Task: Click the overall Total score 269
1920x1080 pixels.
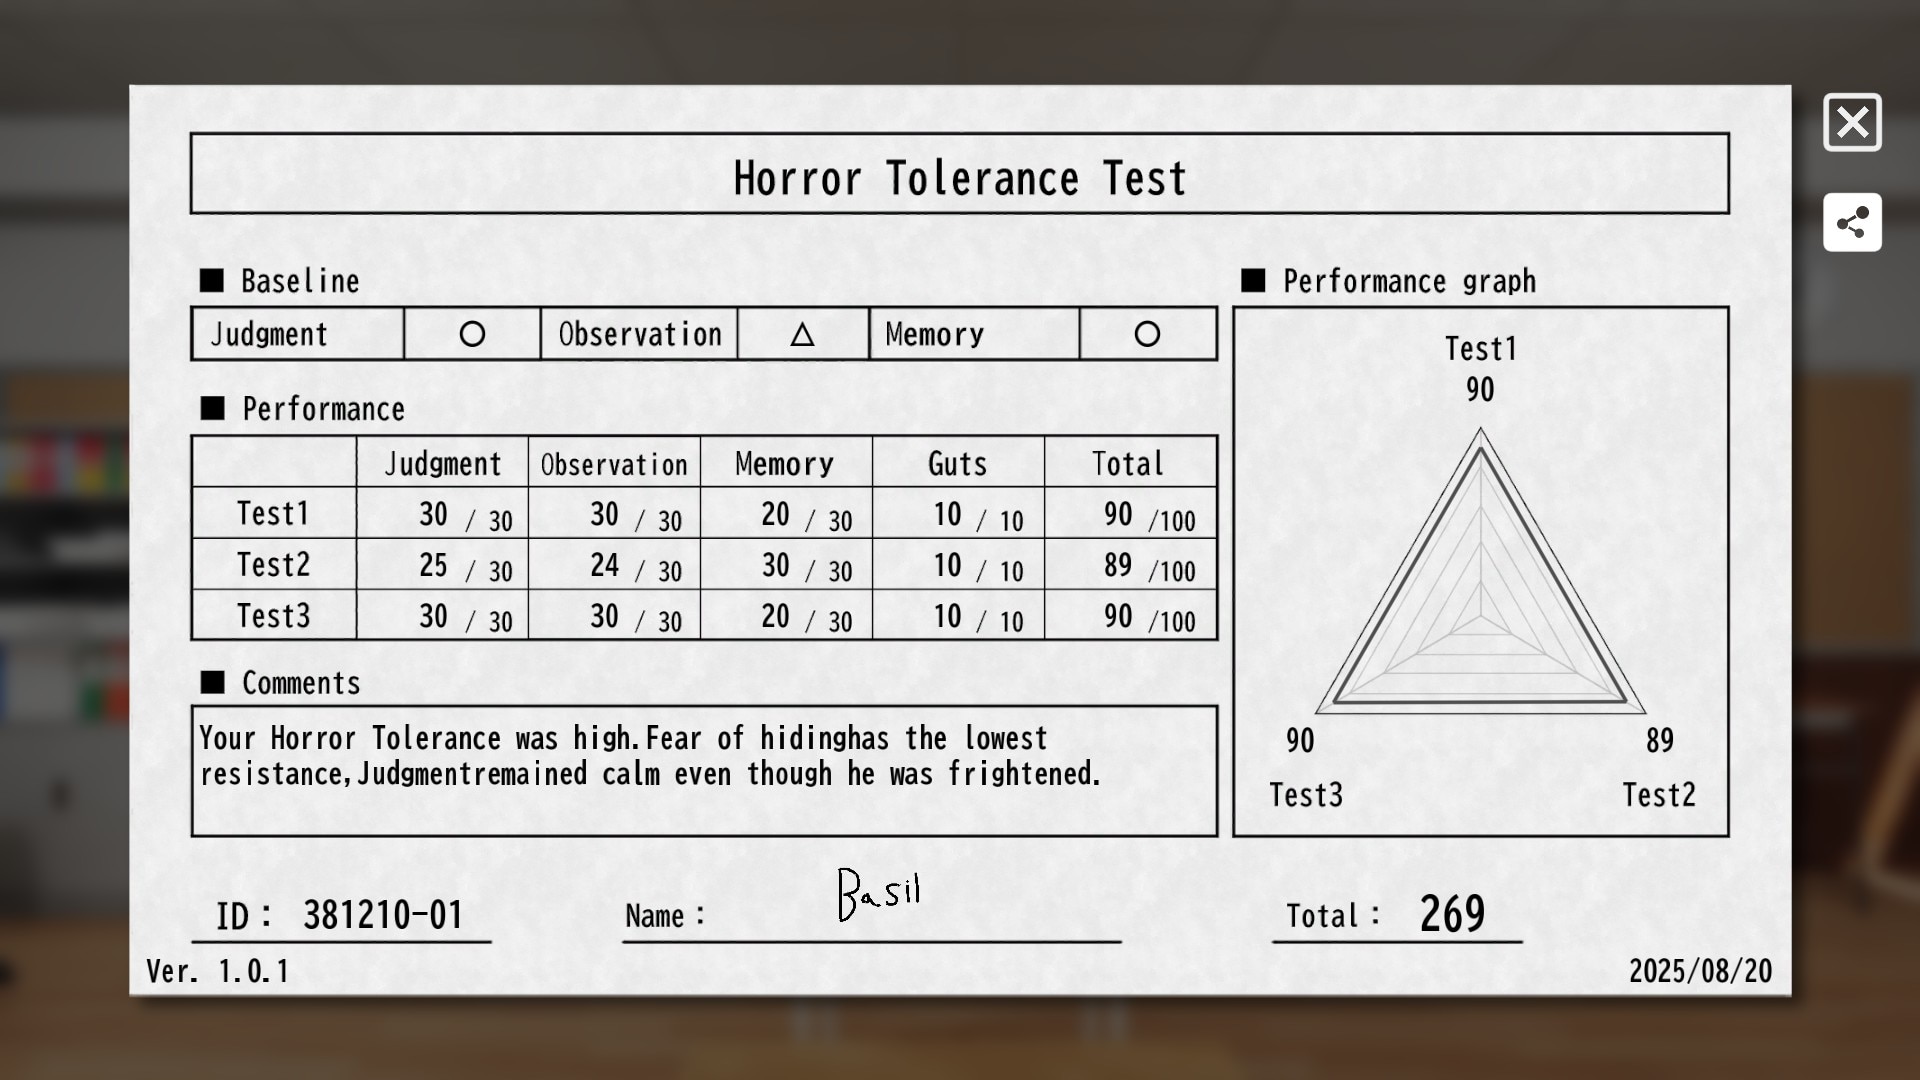Action: 1452,914
